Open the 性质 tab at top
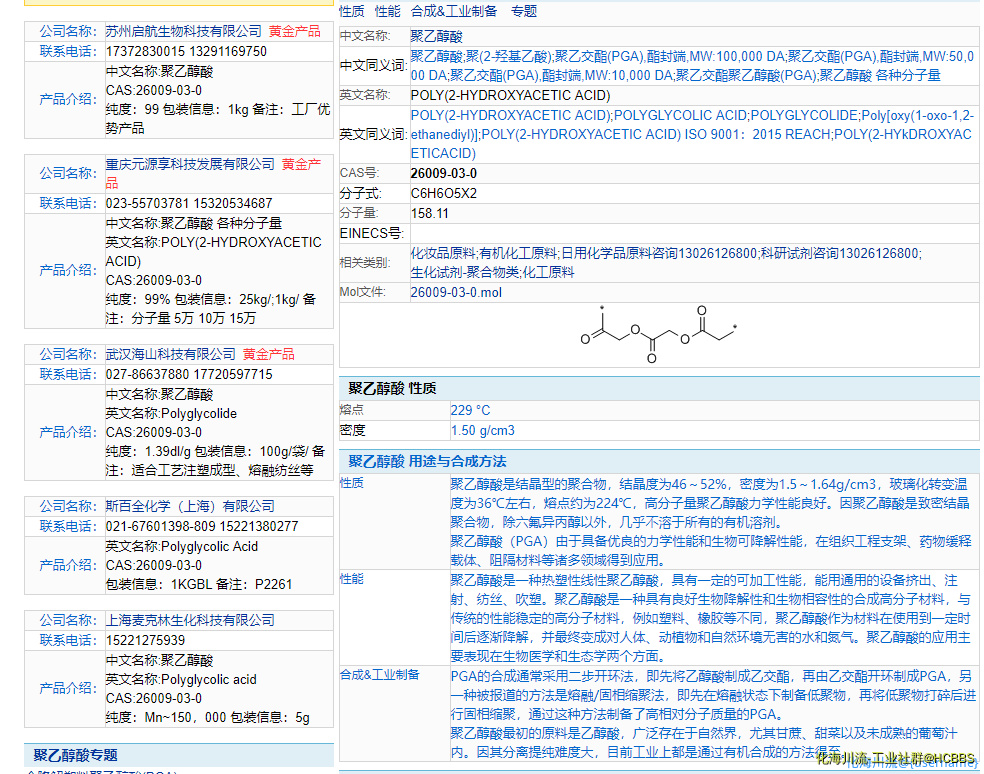Image resolution: width=984 pixels, height=774 pixels. pos(351,11)
